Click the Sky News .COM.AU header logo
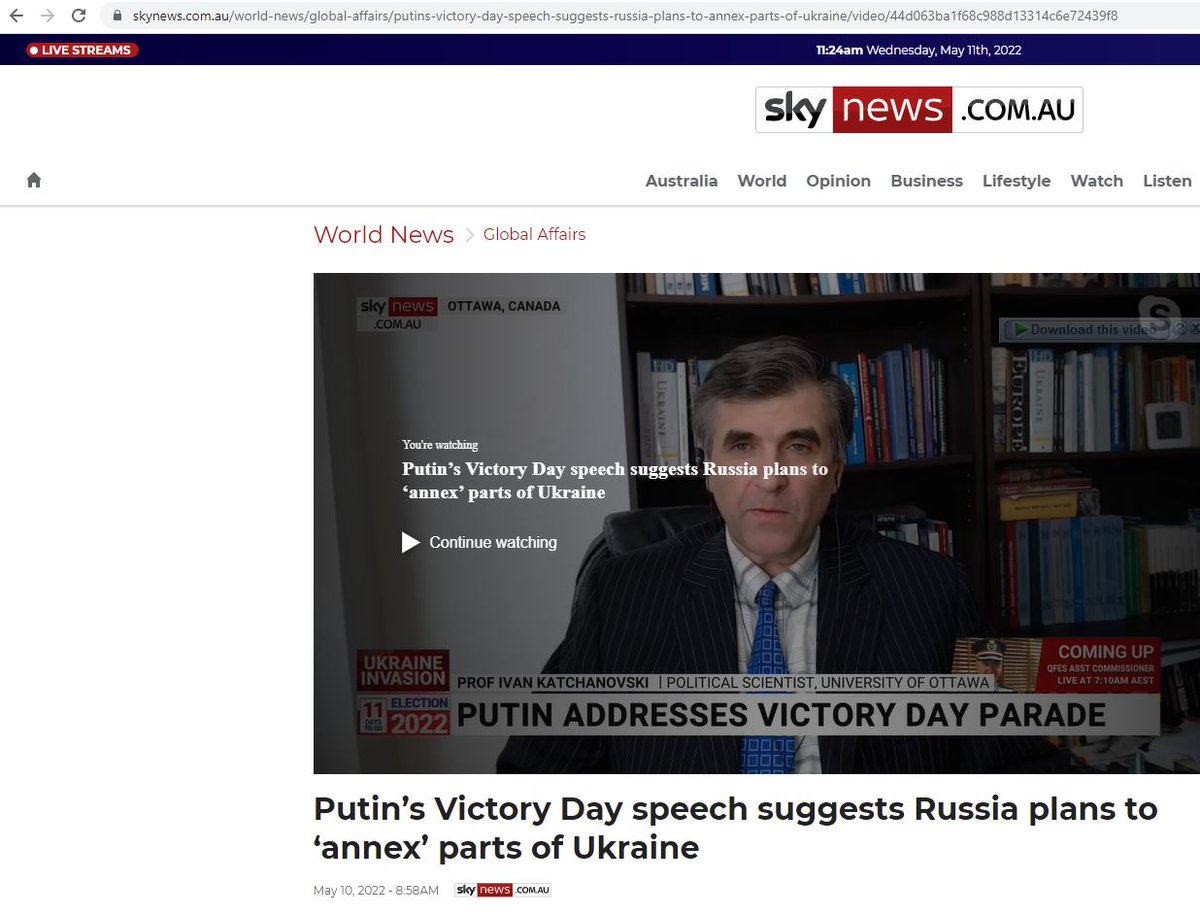This screenshot has height=915, width=1200. 918,110
